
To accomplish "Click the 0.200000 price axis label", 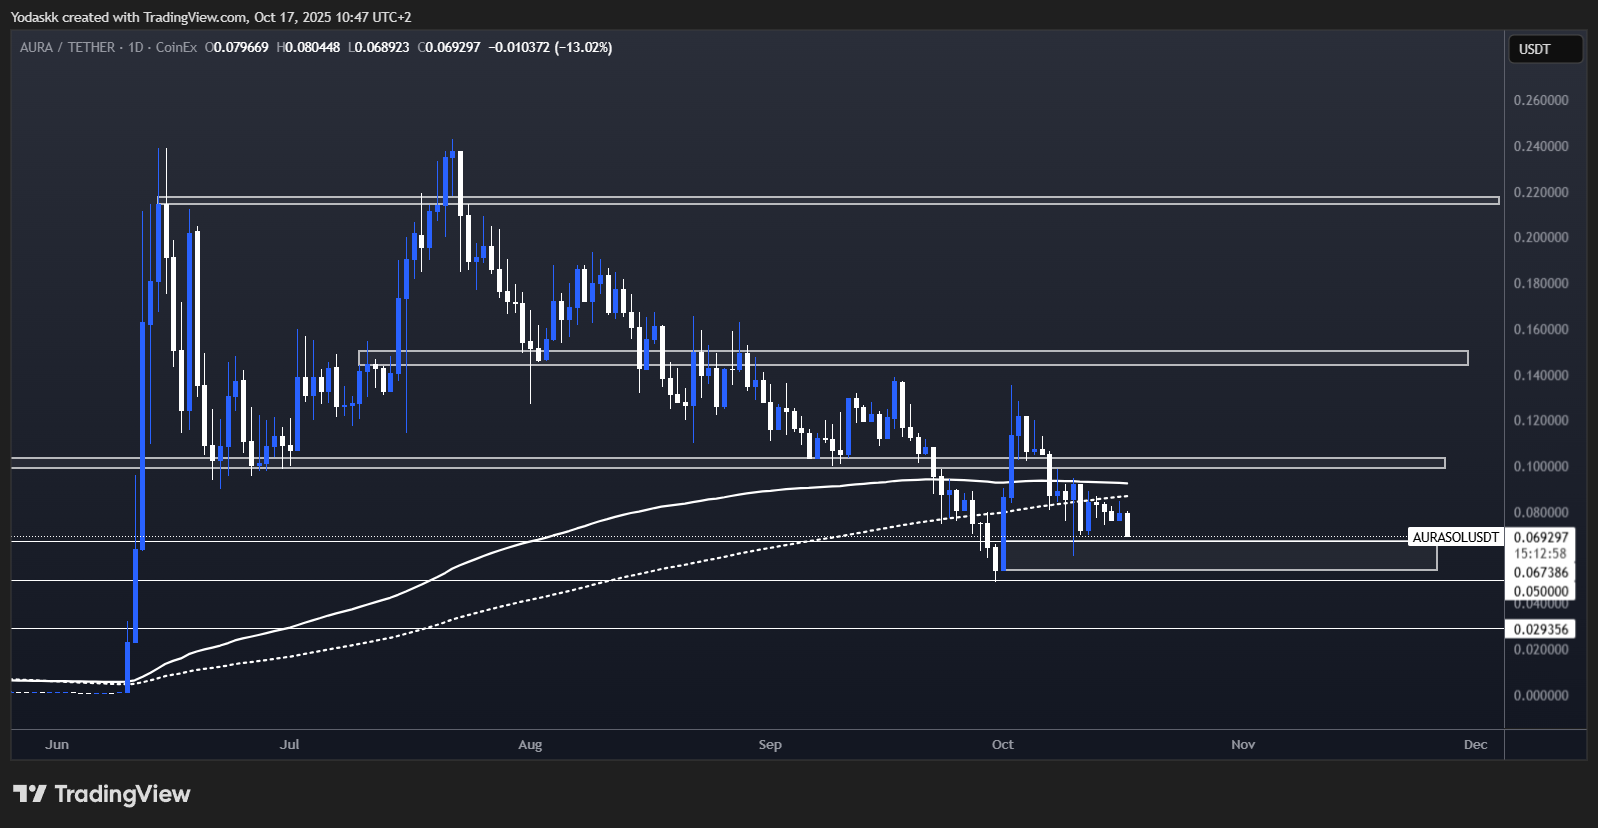I will (1541, 237).
